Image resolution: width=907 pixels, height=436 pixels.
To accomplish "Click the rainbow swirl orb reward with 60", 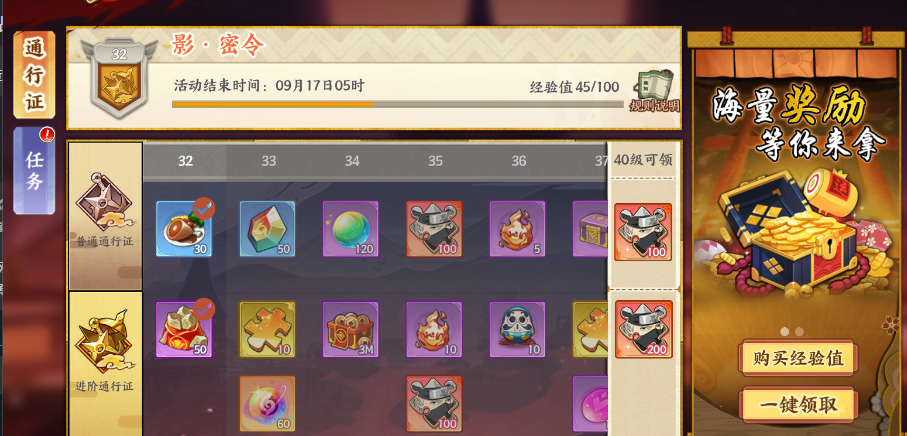I will 267,404.
